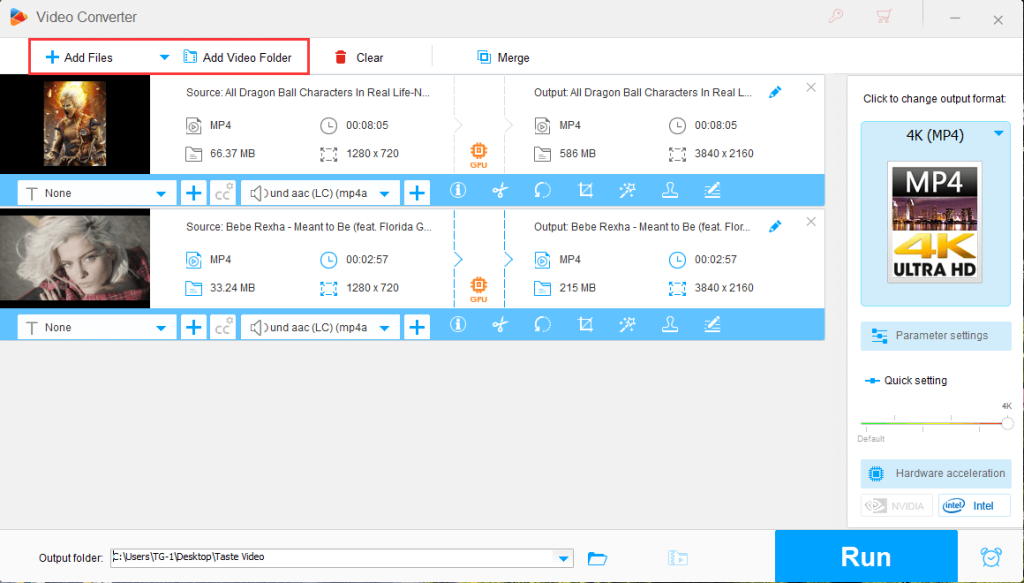Image resolution: width=1024 pixels, height=583 pixels.
Task: Remove the Bebe Rexha video from list
Action: [x=811, y=222]
